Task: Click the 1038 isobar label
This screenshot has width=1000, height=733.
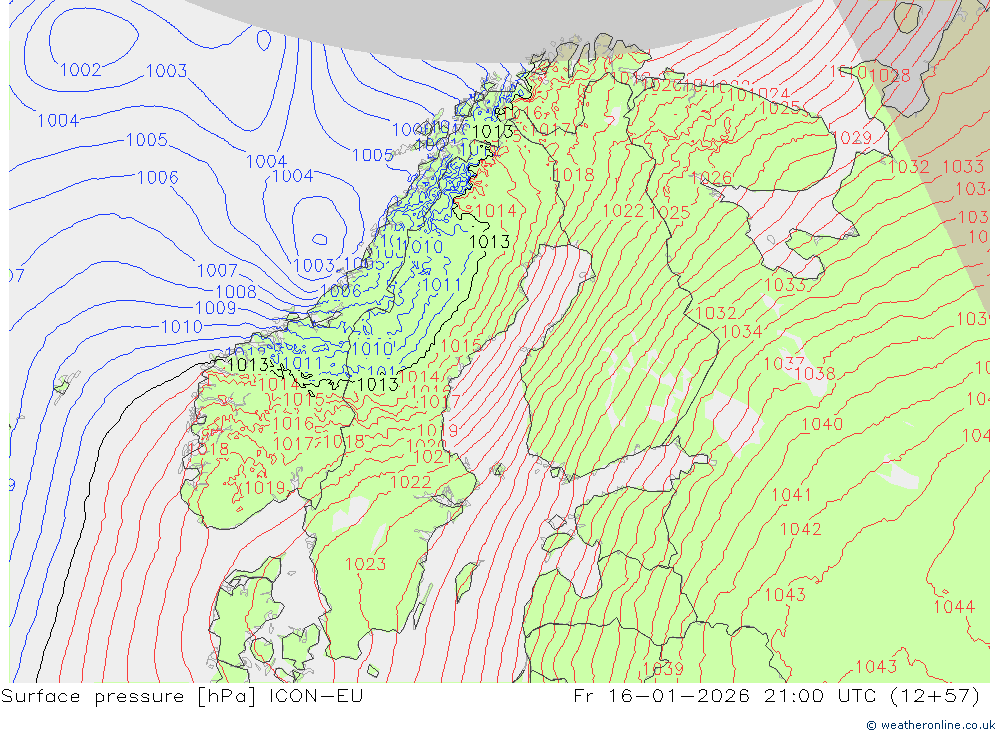Action: (815, 374)
